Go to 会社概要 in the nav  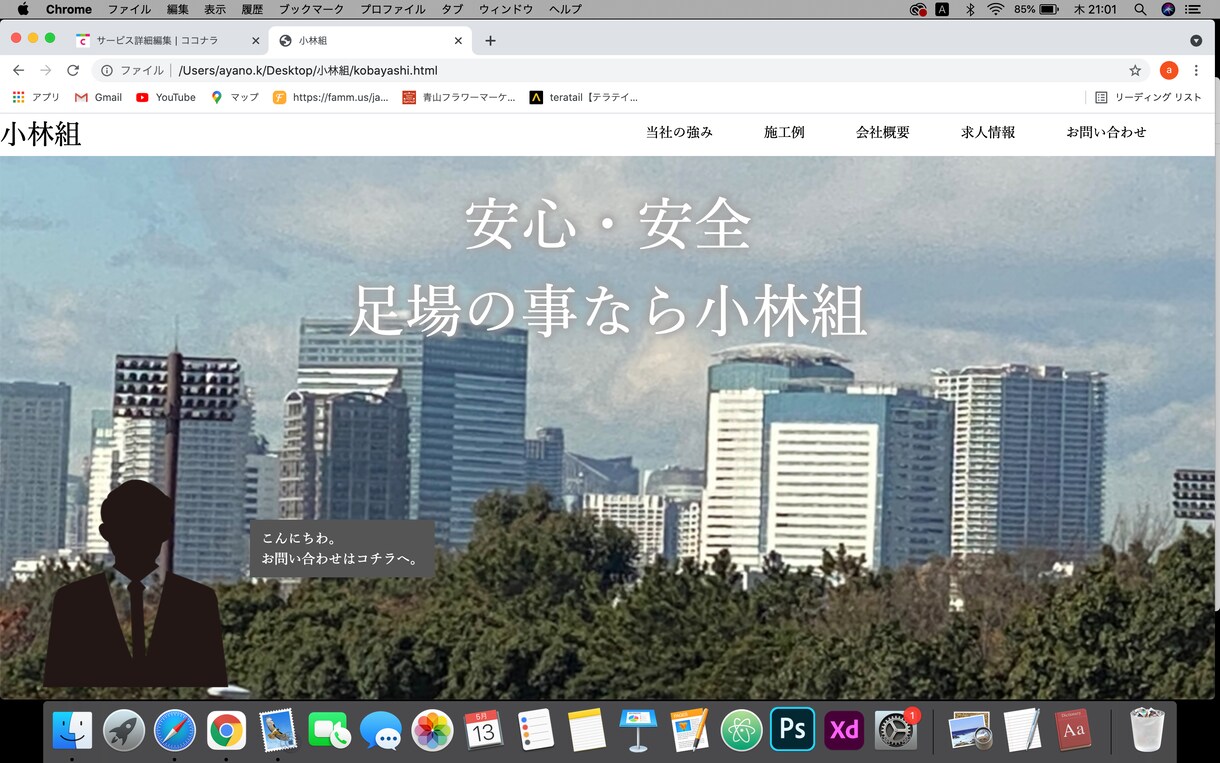(x=883, y=132)
